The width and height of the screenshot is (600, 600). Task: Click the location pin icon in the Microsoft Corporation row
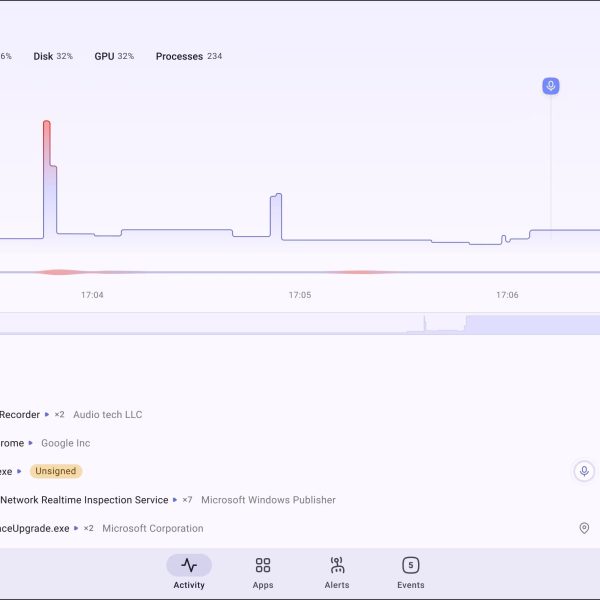[x=584, y=528]
